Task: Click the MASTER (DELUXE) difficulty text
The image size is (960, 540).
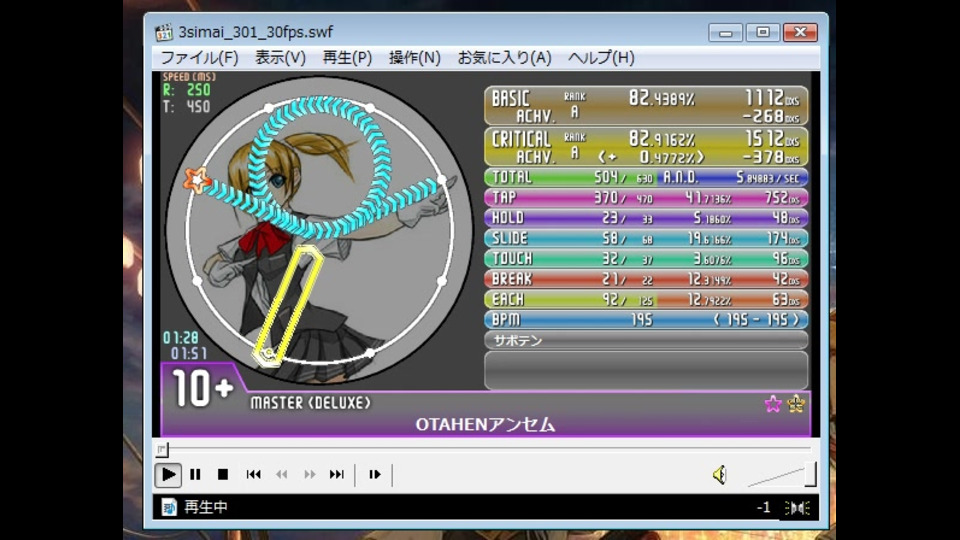Action: (310, 403)
